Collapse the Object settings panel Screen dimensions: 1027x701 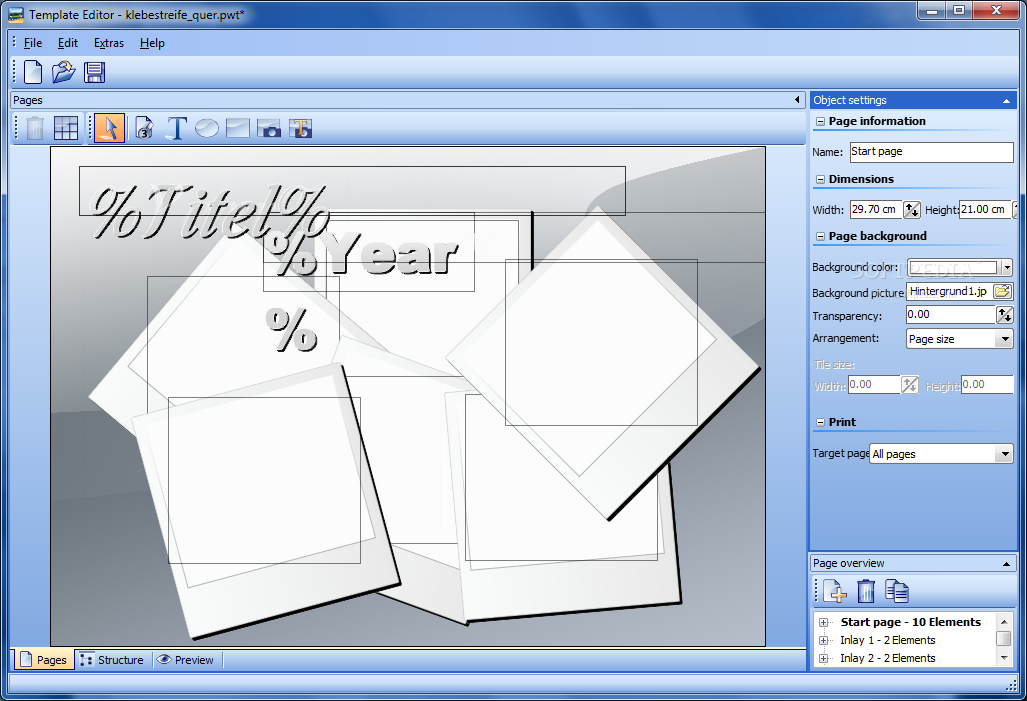[x=1006, y=101]
